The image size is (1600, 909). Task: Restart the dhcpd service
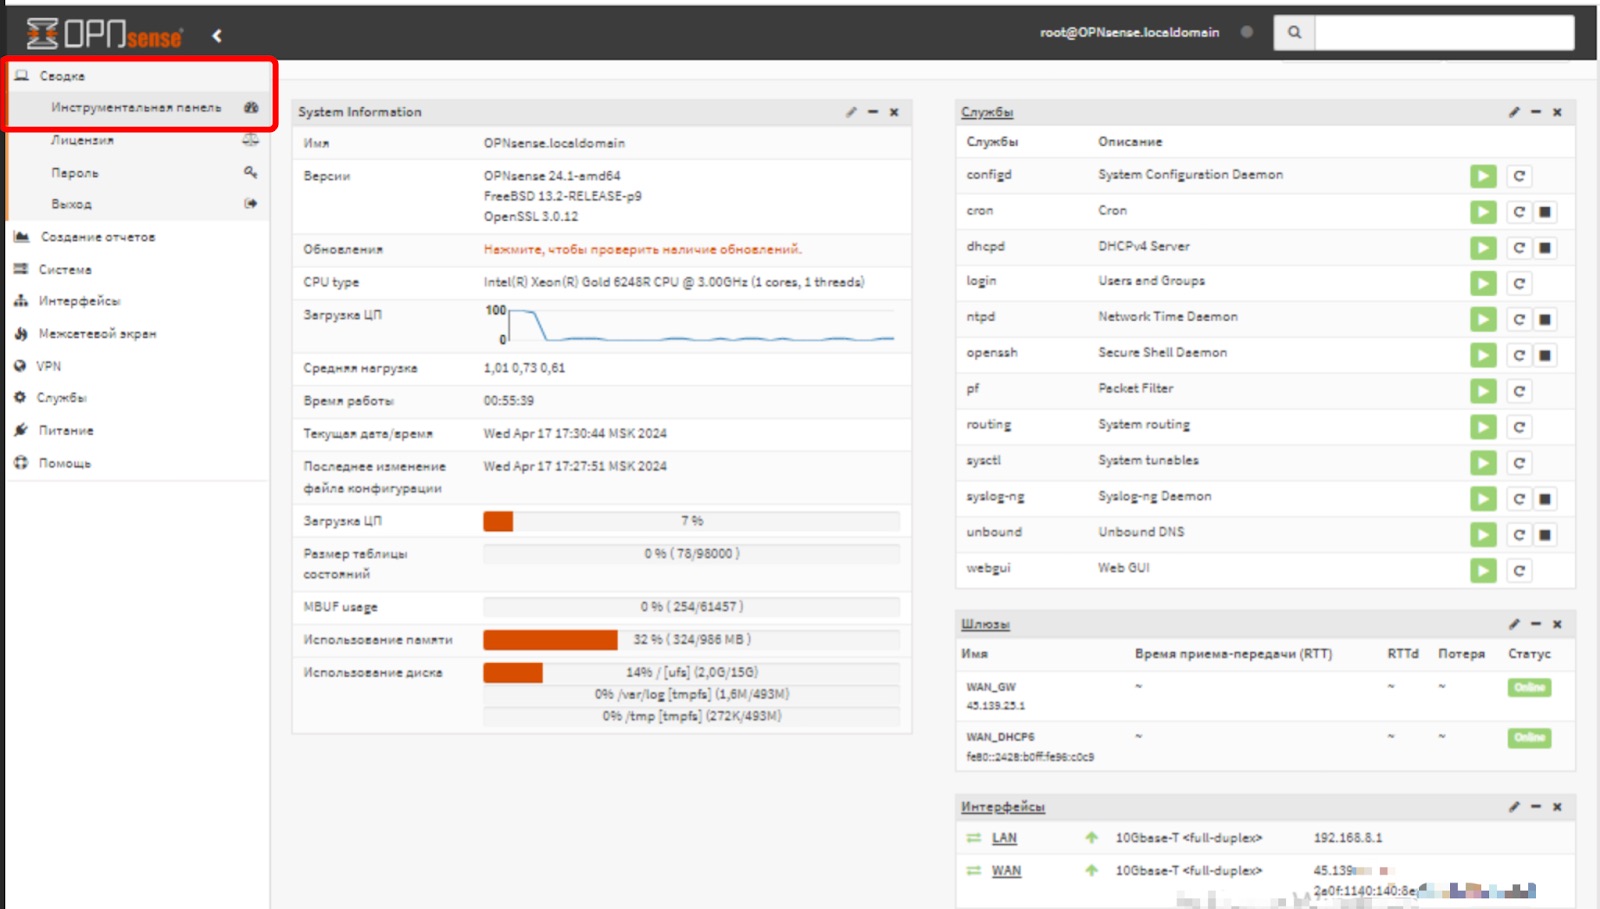[1518, 248]
